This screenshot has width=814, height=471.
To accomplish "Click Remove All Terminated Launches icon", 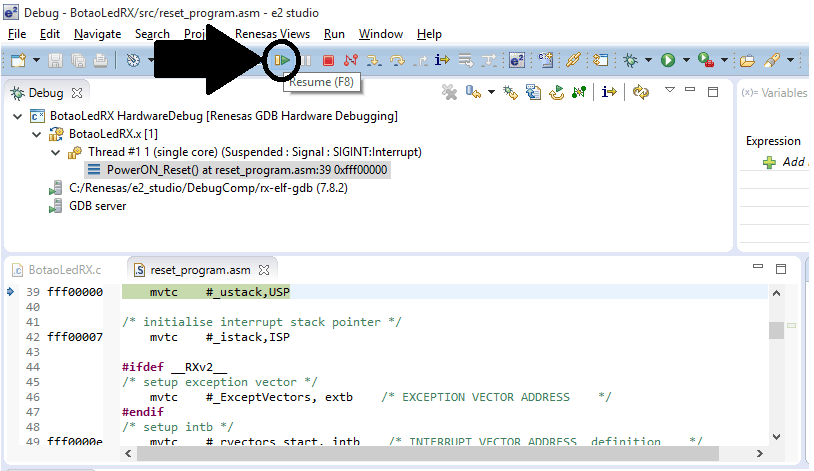I will (450, 93).
